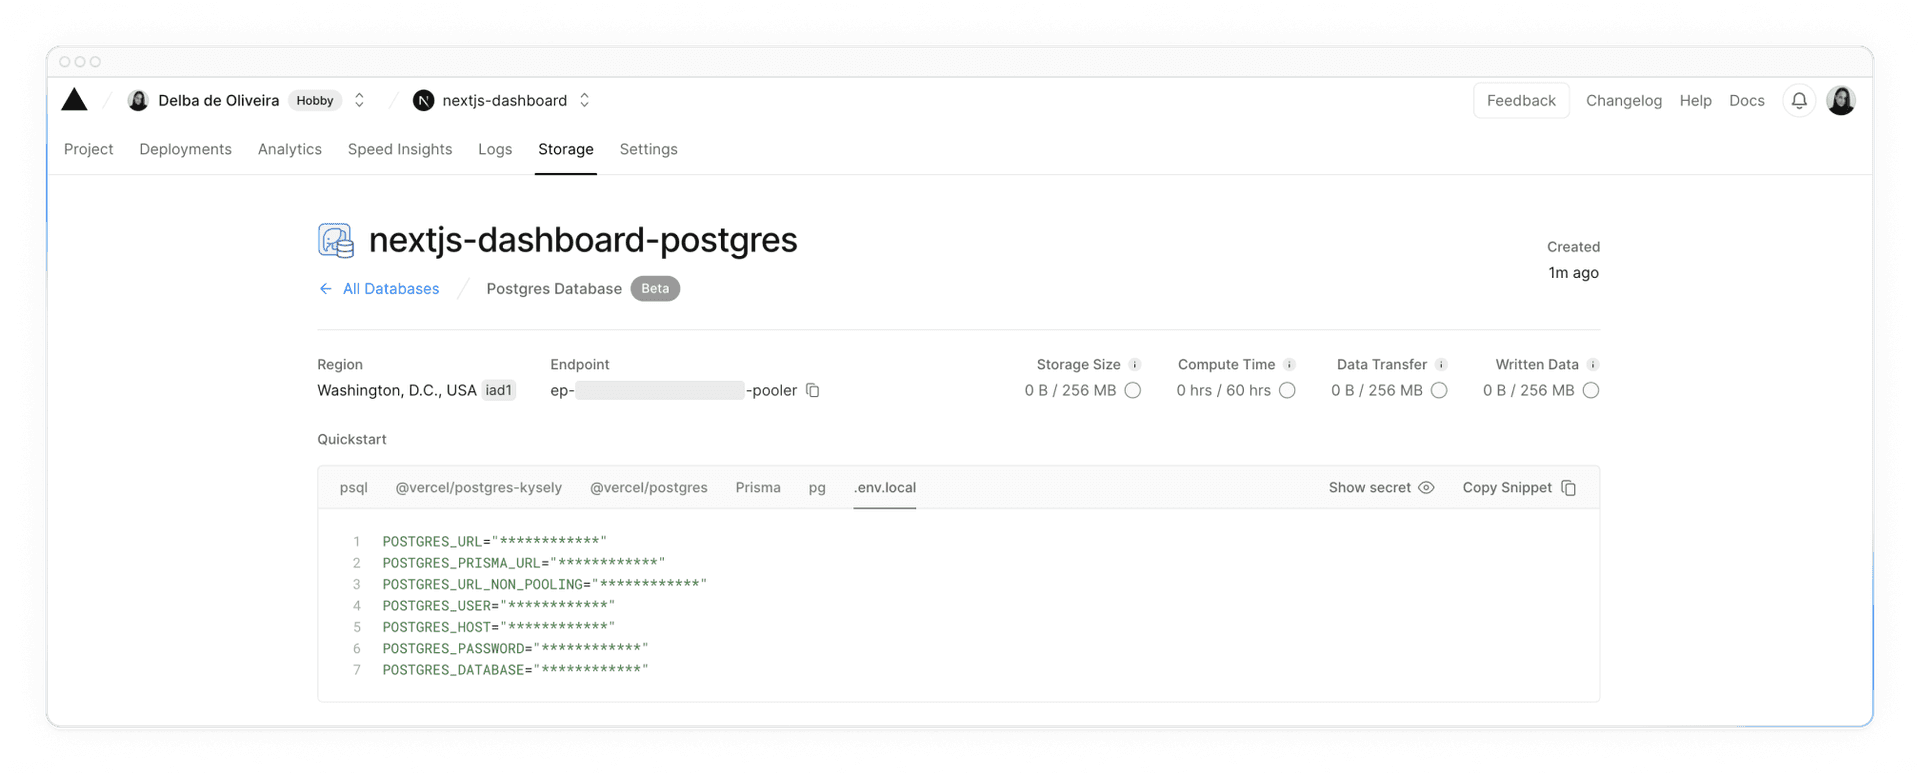Select the psql quickstart tab
1920x773 pixels.
point(354,487)
